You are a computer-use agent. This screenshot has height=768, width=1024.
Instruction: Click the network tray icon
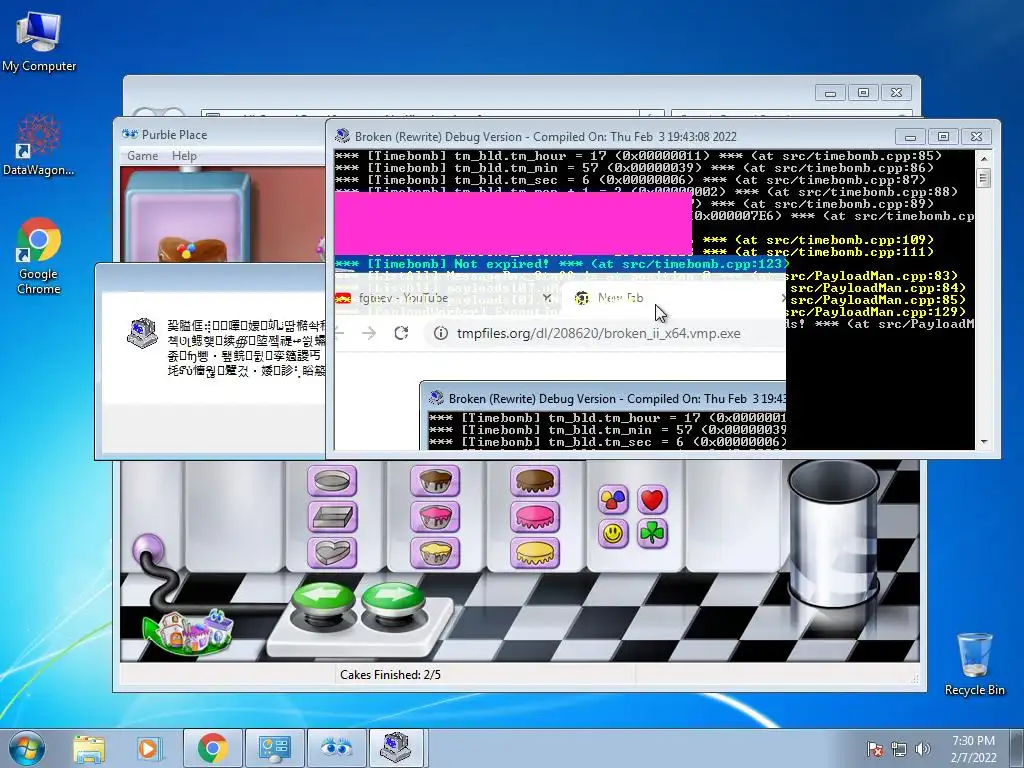pyautogui.click(x=899, y=749)
